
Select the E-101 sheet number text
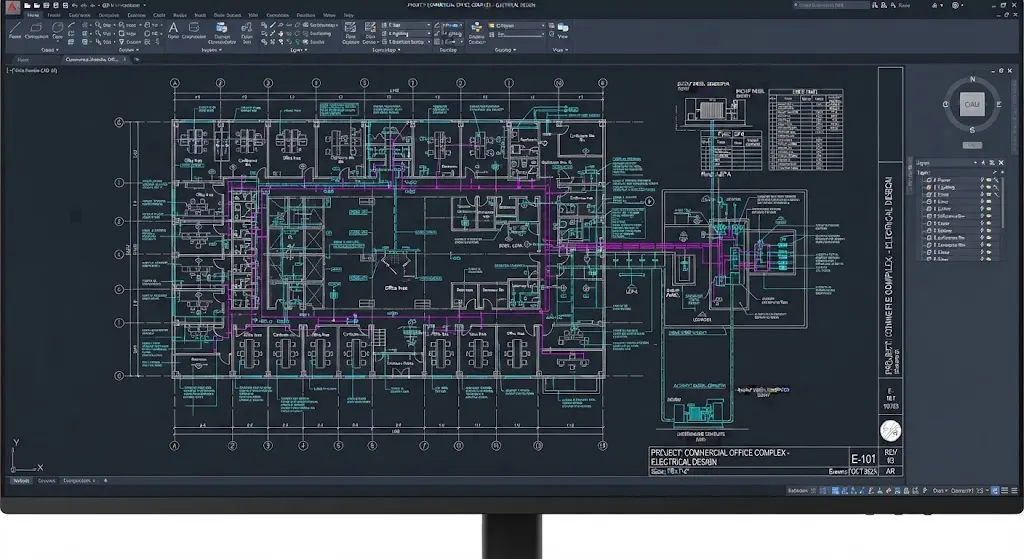[x=863, y=458]
